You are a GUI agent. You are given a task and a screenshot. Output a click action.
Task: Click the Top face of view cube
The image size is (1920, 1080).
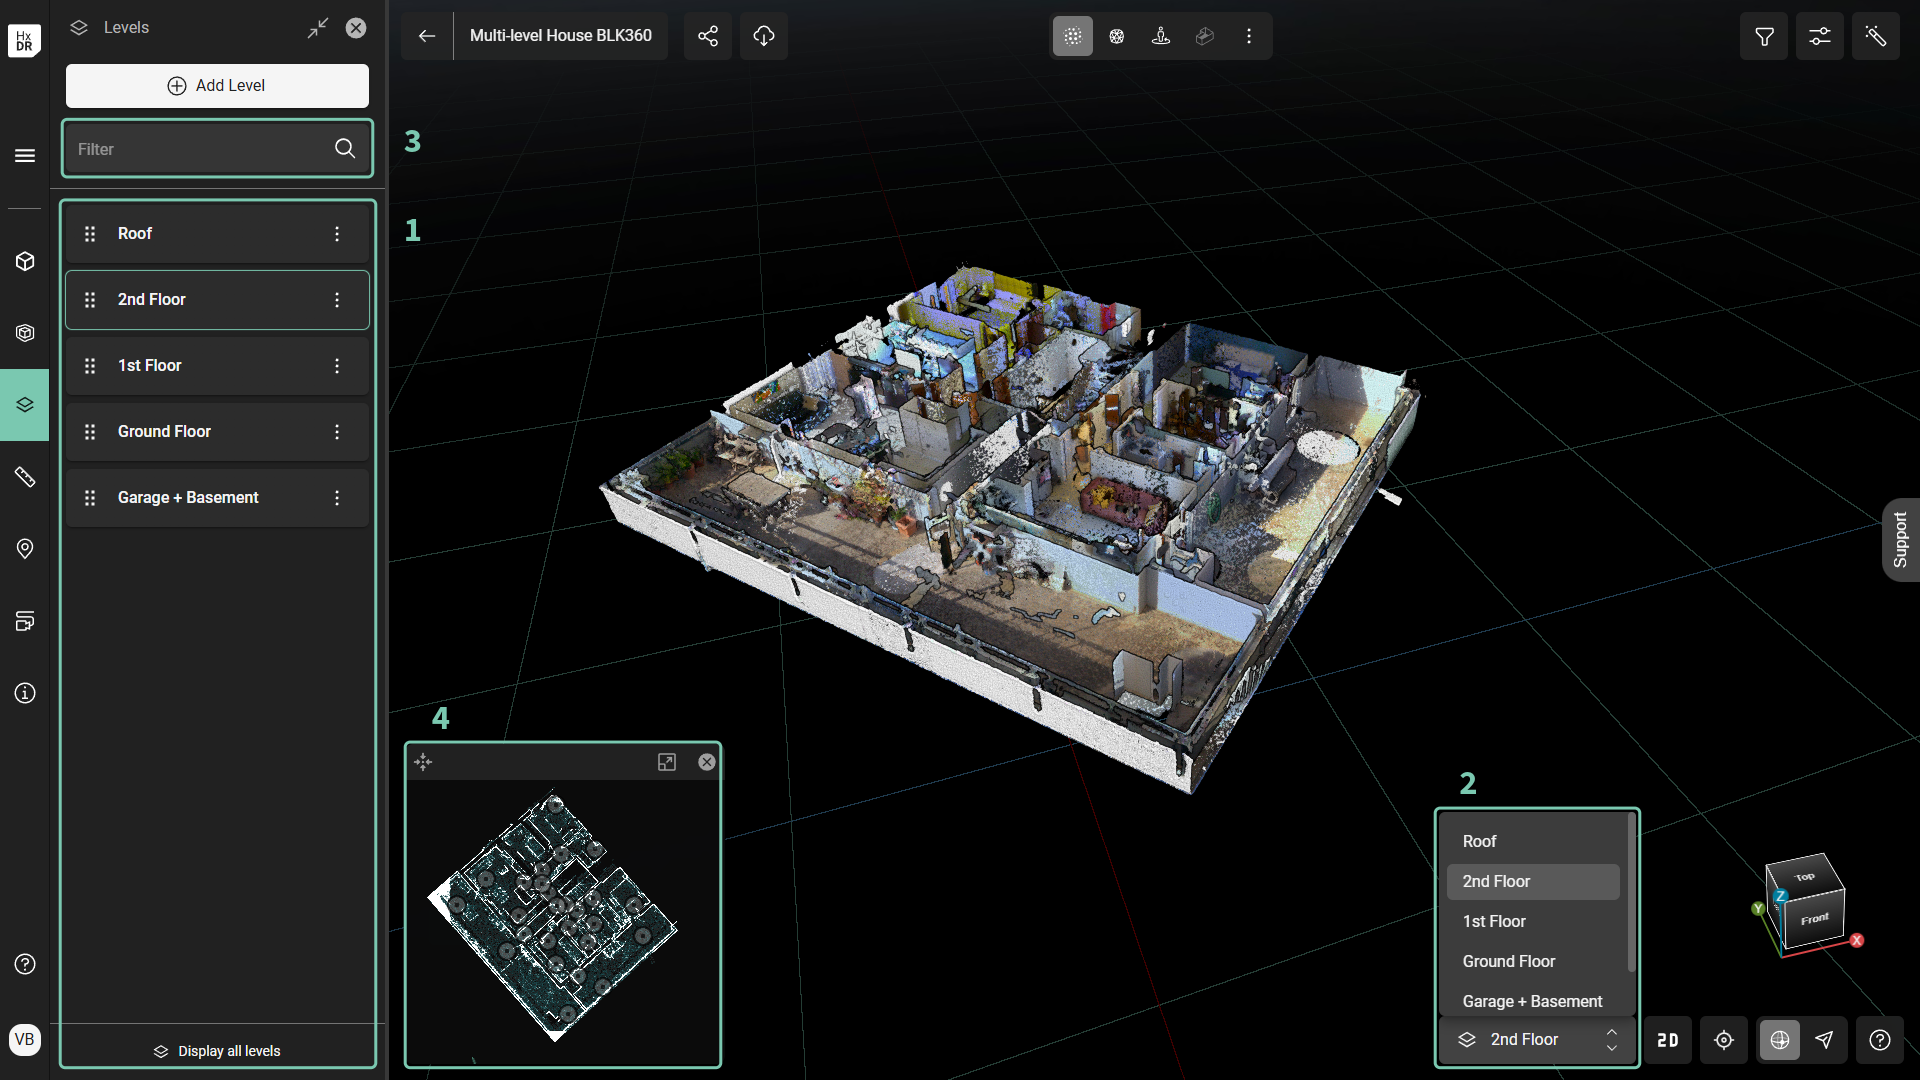point(1805,877)
